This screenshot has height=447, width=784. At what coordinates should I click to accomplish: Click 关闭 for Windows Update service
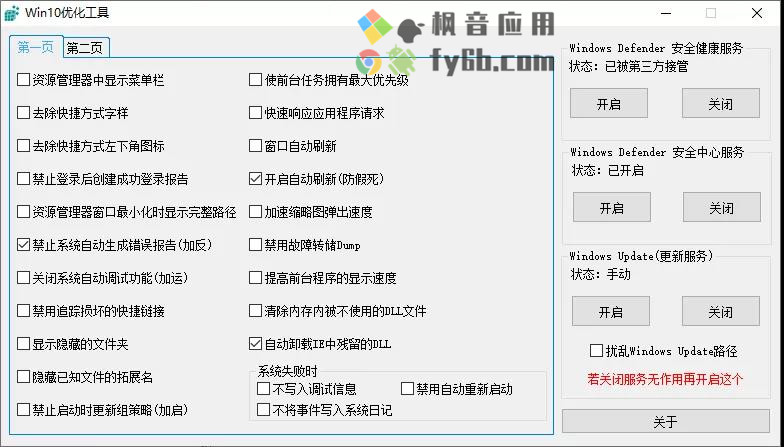tap(720, 312)
